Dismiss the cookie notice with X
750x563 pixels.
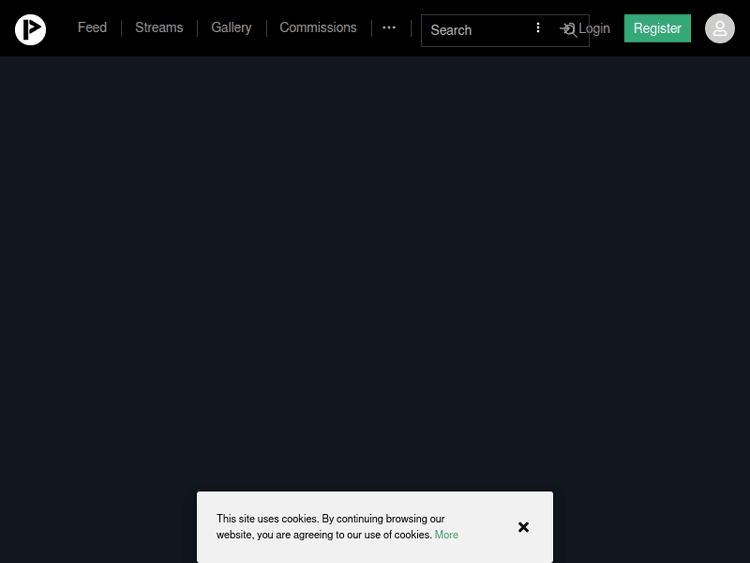523,527
